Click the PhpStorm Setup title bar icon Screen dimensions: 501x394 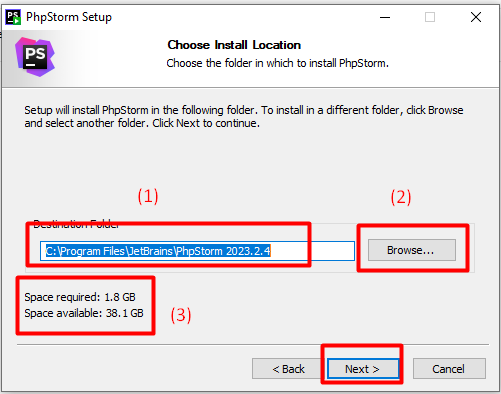click(x=13, y=17)
